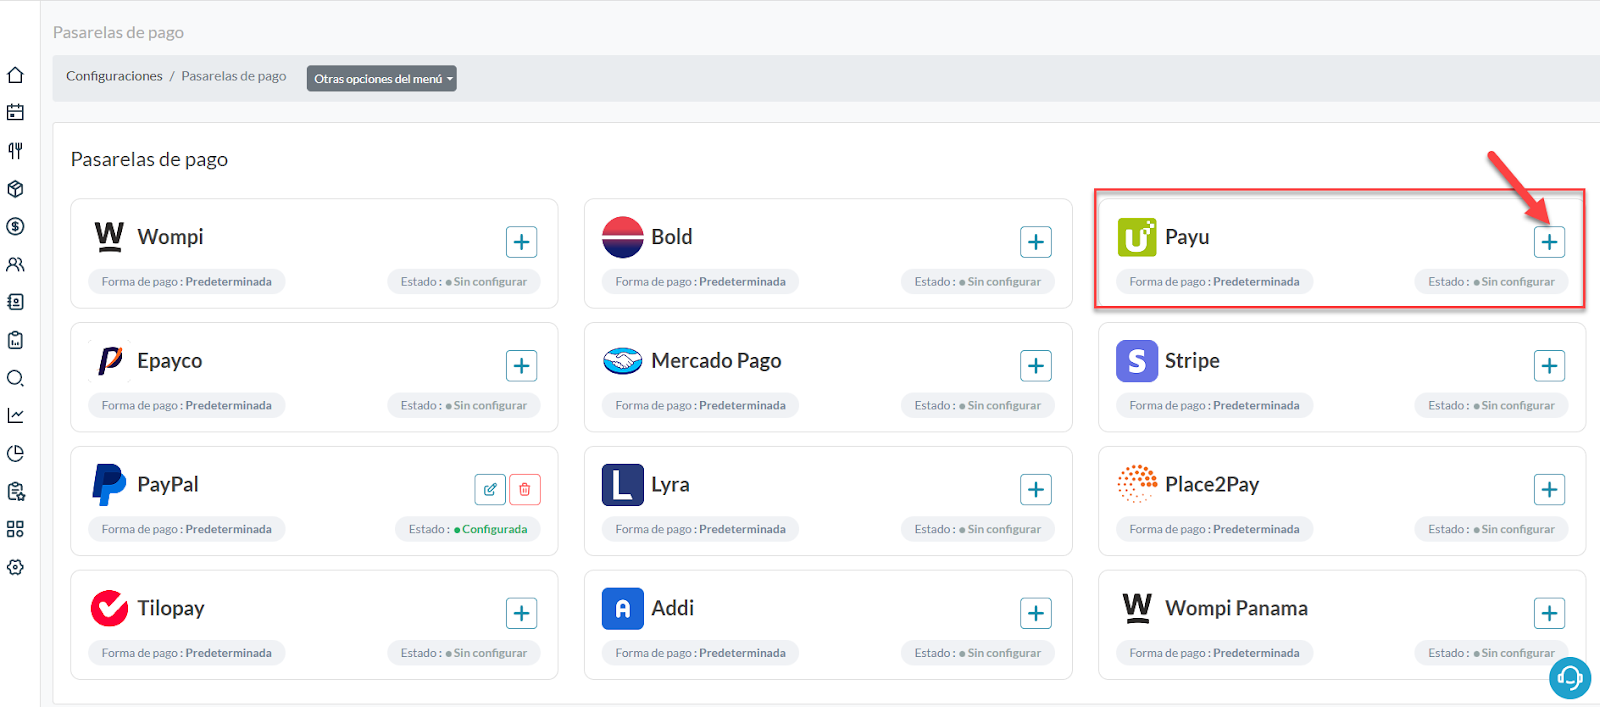Open the home icon in sidebar

click(x=15, y=75)
